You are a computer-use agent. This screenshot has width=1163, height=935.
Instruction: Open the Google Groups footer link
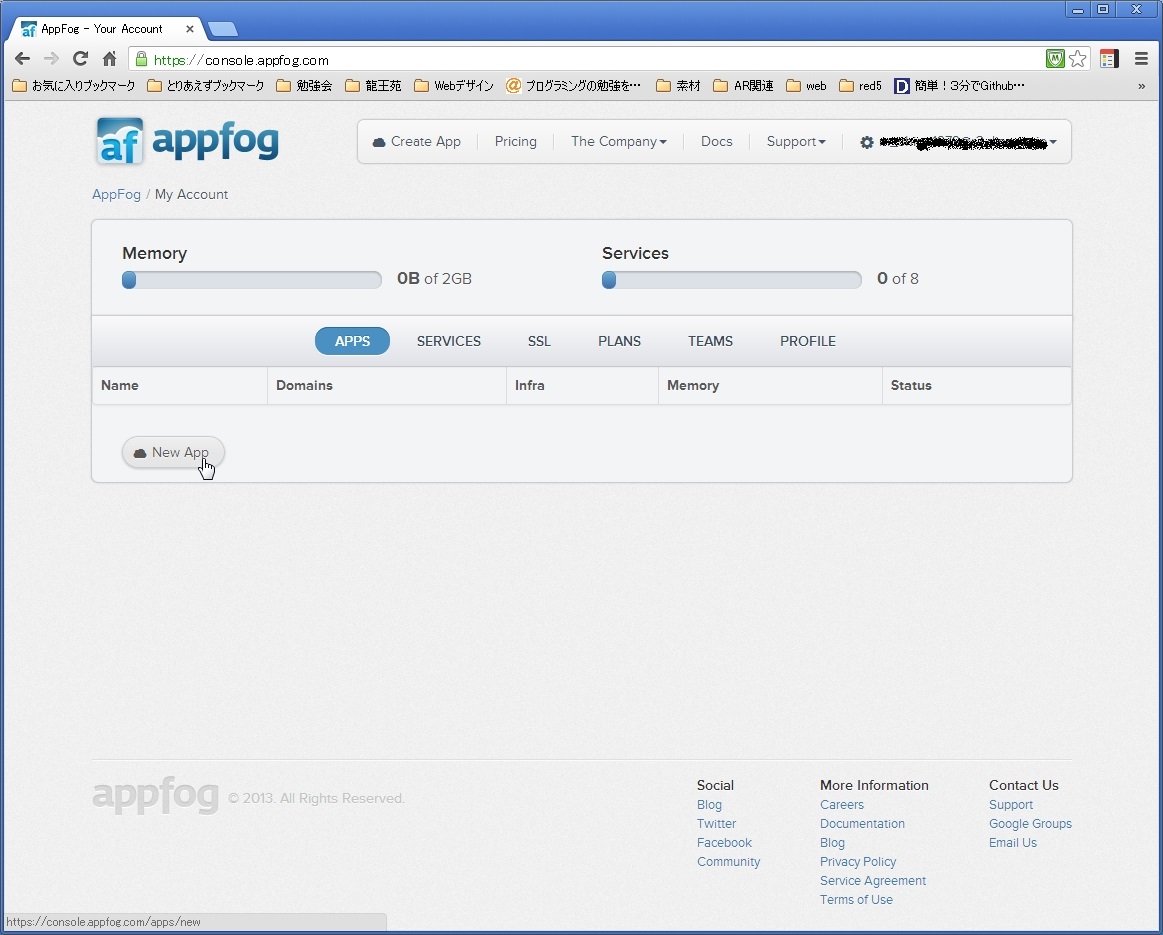[1030, 824]
